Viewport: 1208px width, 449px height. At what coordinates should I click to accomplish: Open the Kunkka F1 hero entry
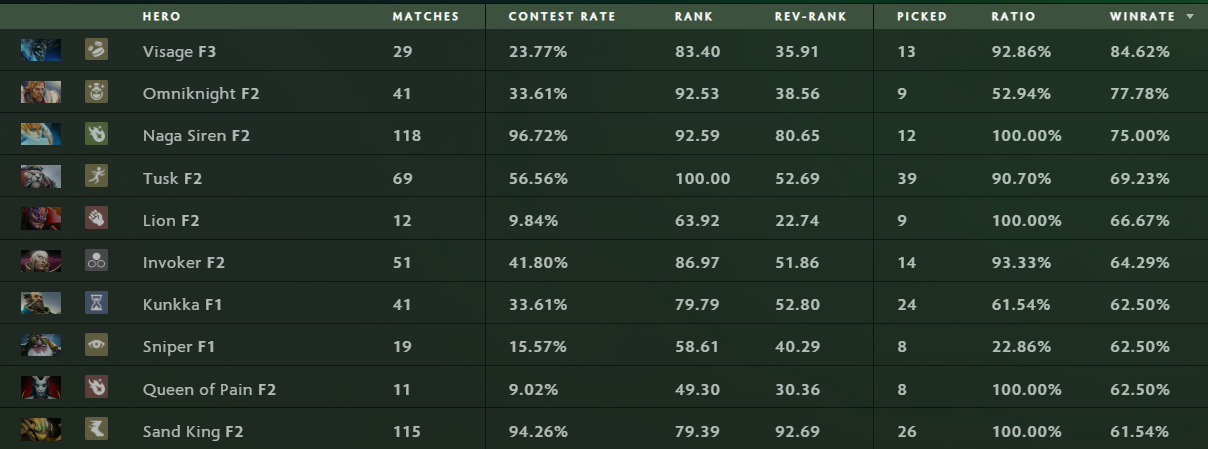pos(181,304)
